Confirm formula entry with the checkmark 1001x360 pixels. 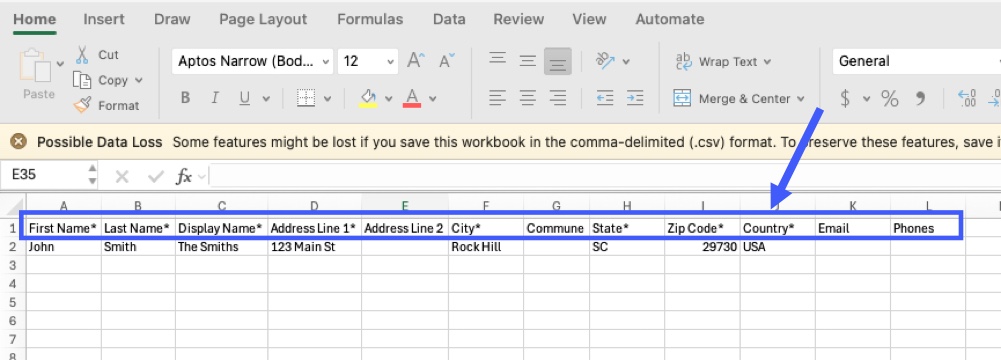(x=156, y=177)
